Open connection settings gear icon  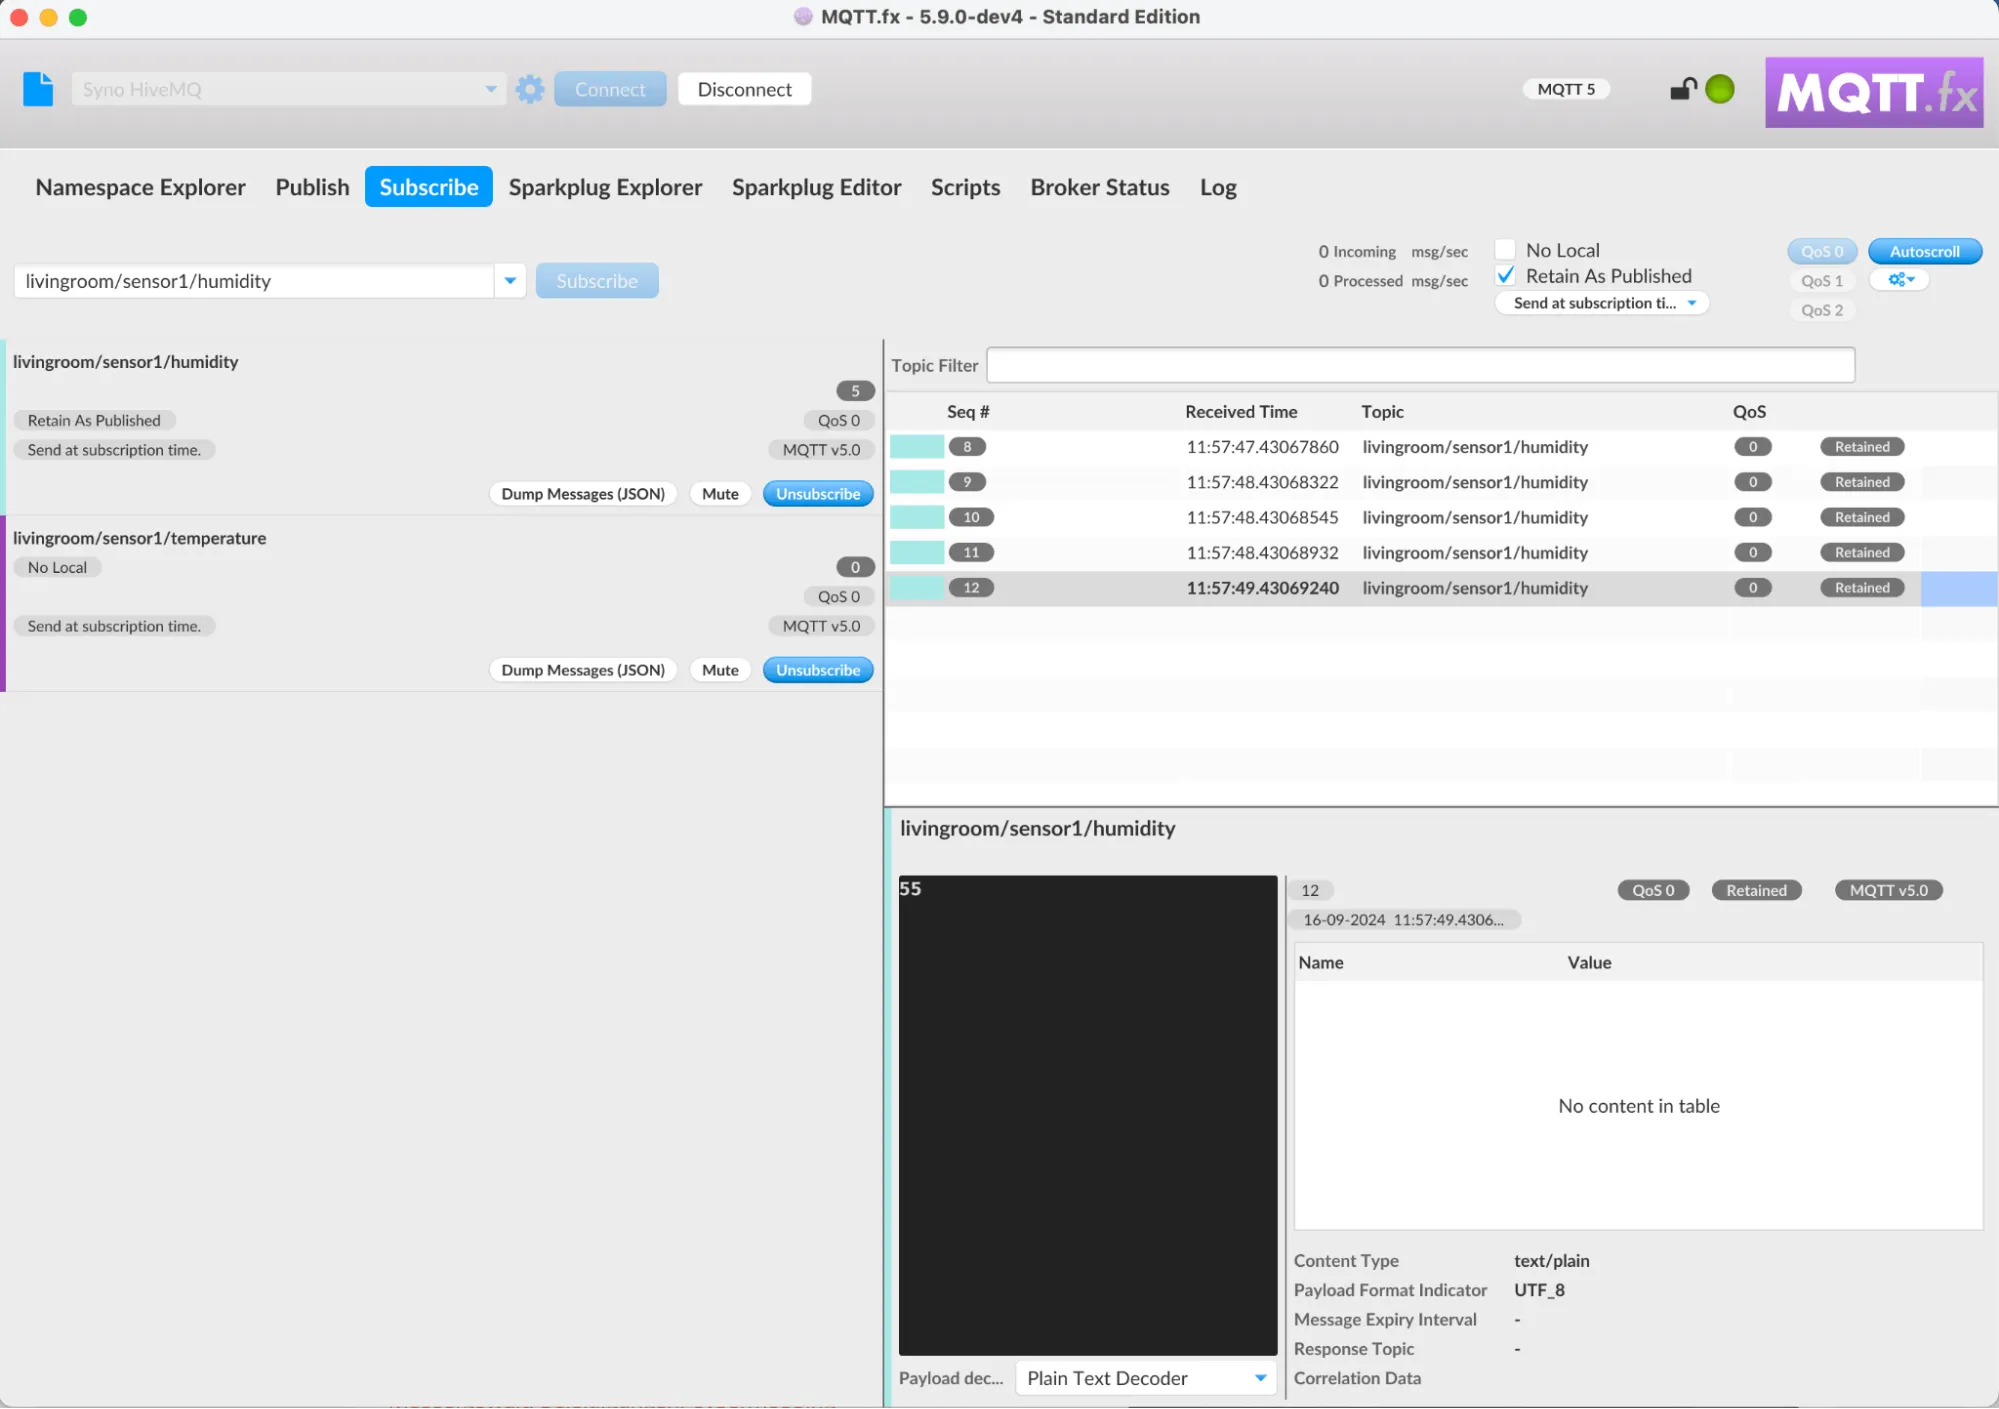coord(530,89)
